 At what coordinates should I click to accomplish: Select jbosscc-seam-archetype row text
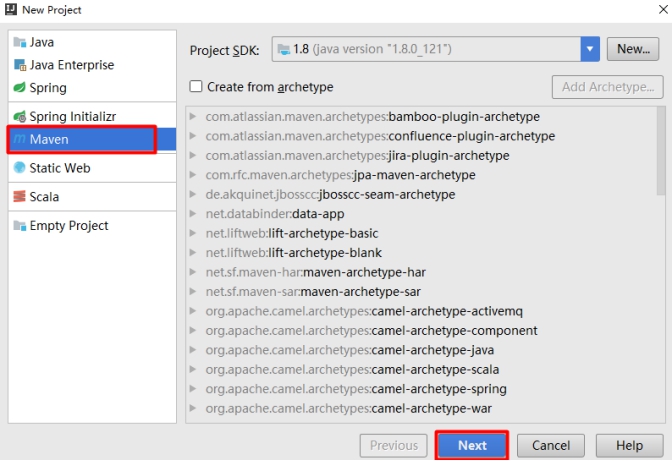coord(330,195)
